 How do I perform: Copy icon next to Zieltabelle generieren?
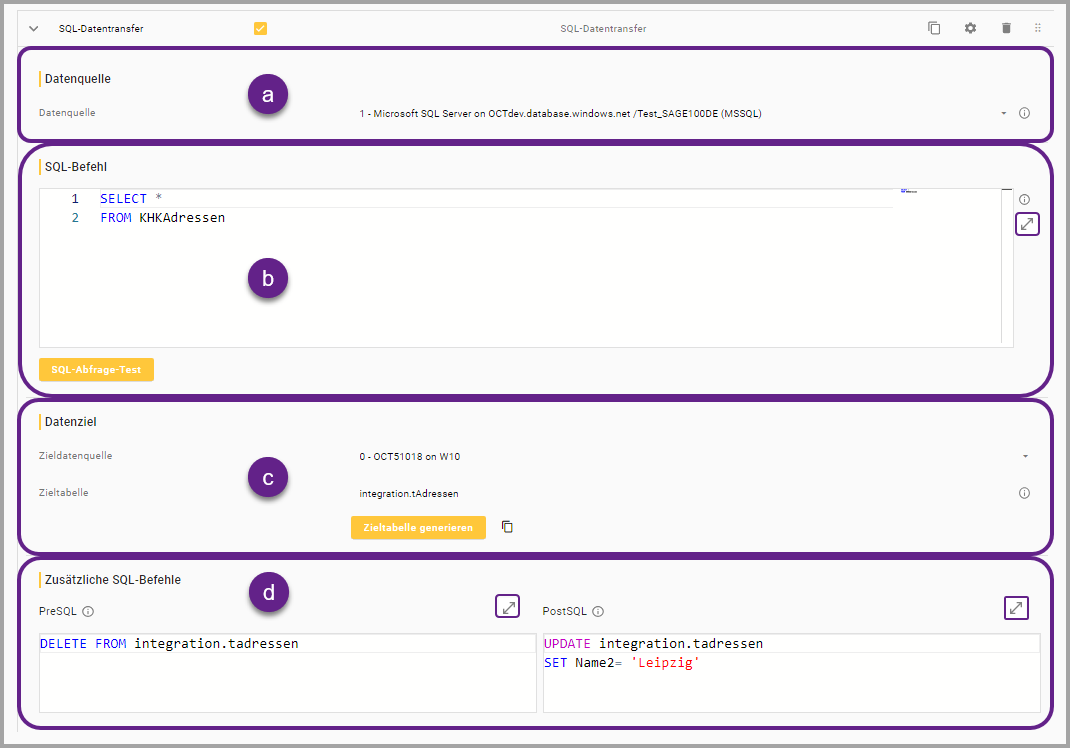click(x=507, y=527)
